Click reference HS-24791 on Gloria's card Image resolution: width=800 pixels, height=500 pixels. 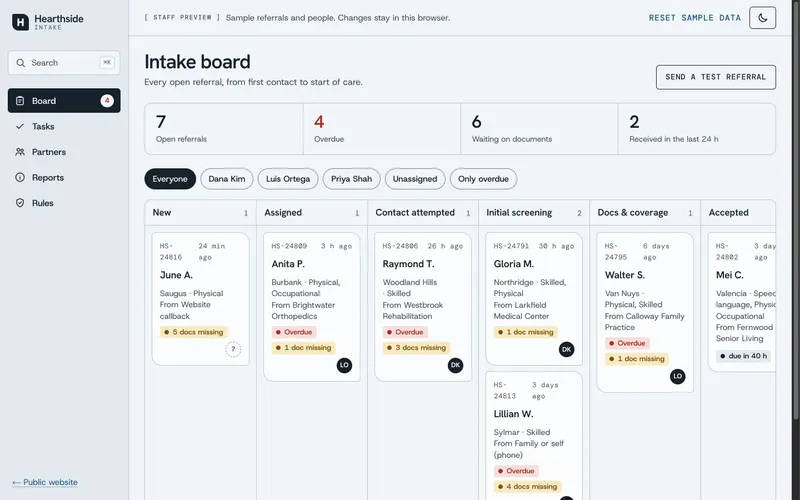click(511, 246)
